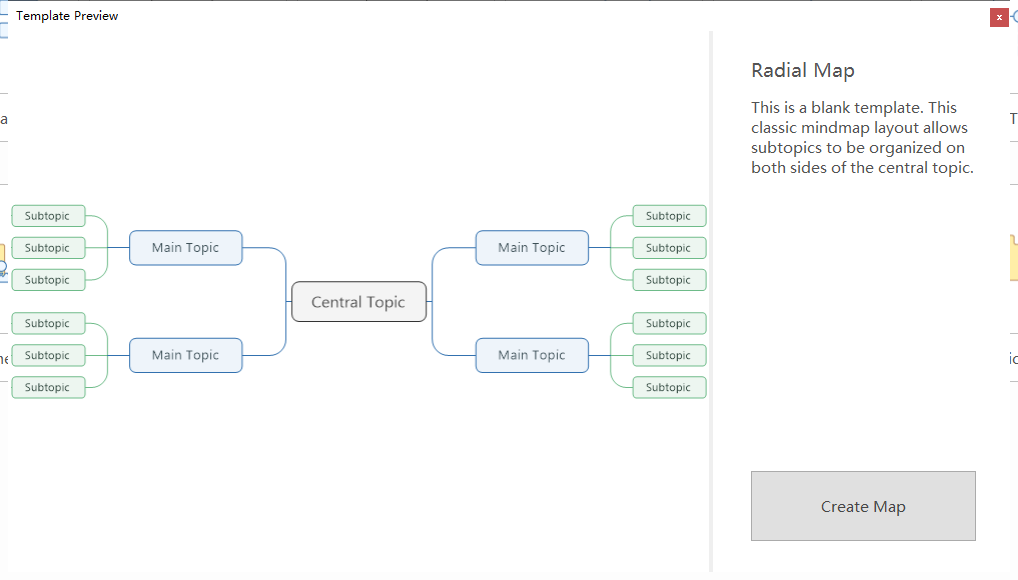The height and width of the screenshot is (580, 1018).
Task: Click the first Subtopic under lower-left Main Topic
Action: pos(48,323)
